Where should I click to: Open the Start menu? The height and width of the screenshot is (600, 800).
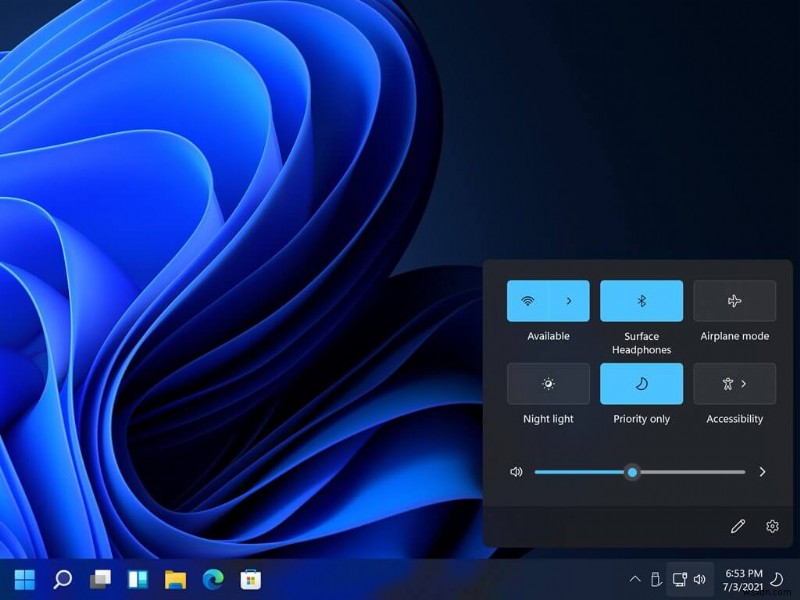pos(24,579)
